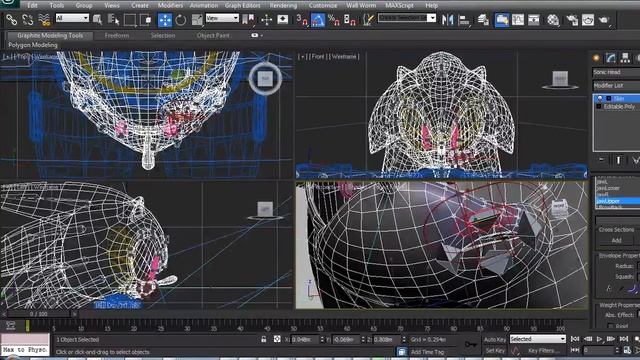The image size is (640, 360).
Task: Open the All selection filter dropdown
Action: pos(72,18)
